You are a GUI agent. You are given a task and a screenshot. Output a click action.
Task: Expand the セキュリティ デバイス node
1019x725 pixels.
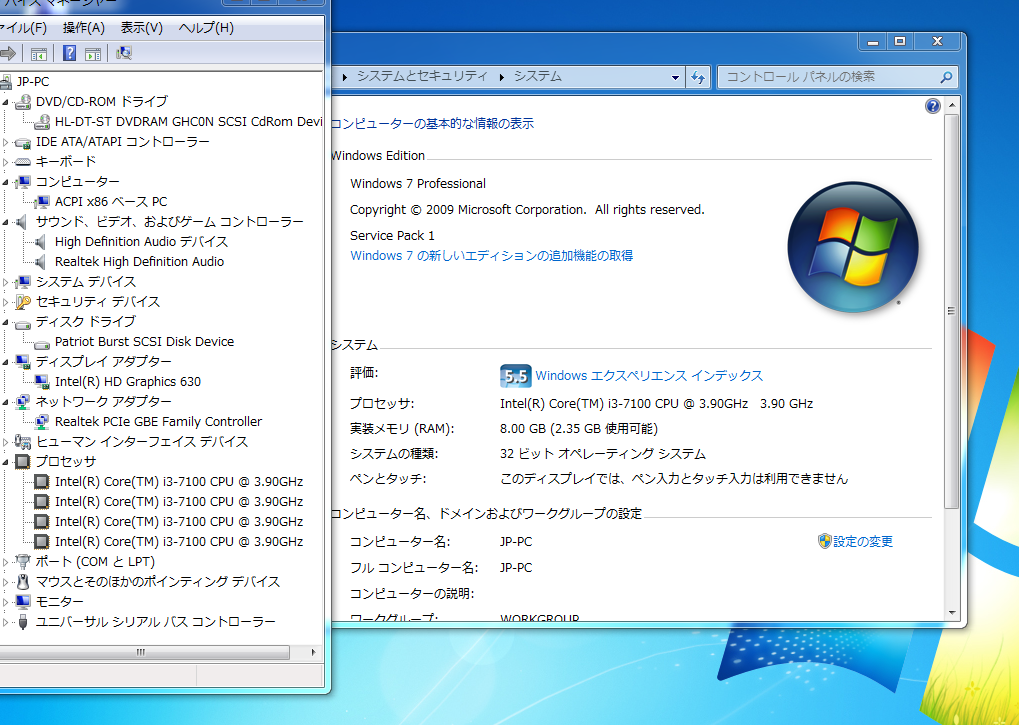tap(6, 302)
